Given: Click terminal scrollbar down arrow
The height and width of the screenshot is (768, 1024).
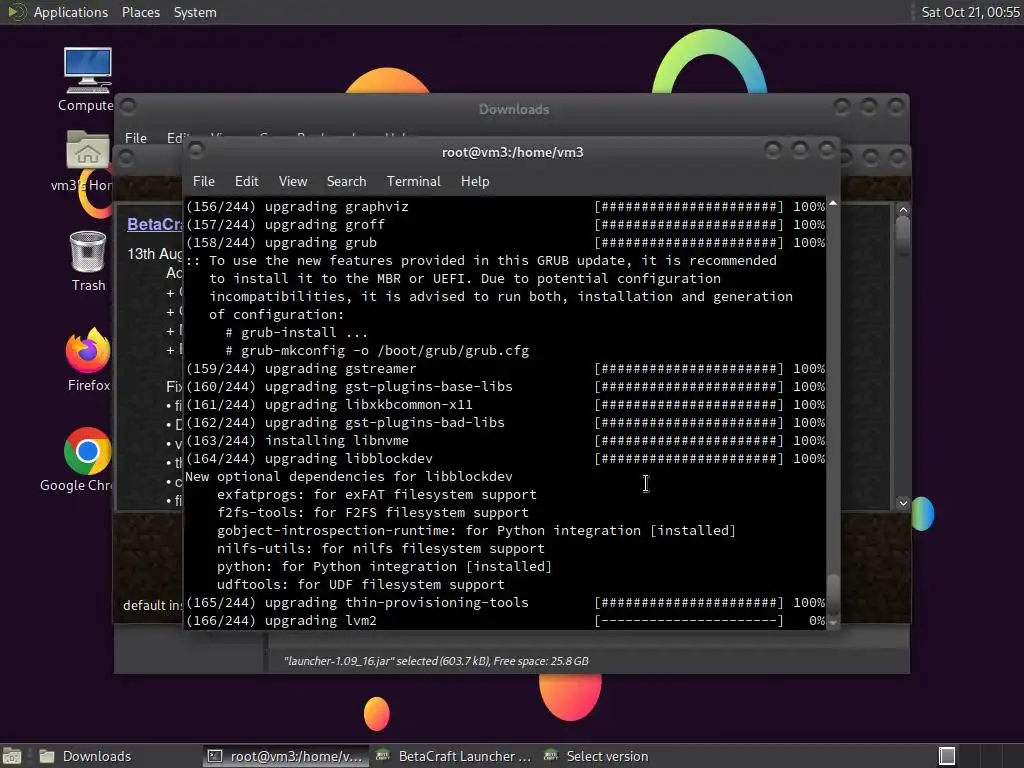Looking at the screenshot, I should [833, 623].
